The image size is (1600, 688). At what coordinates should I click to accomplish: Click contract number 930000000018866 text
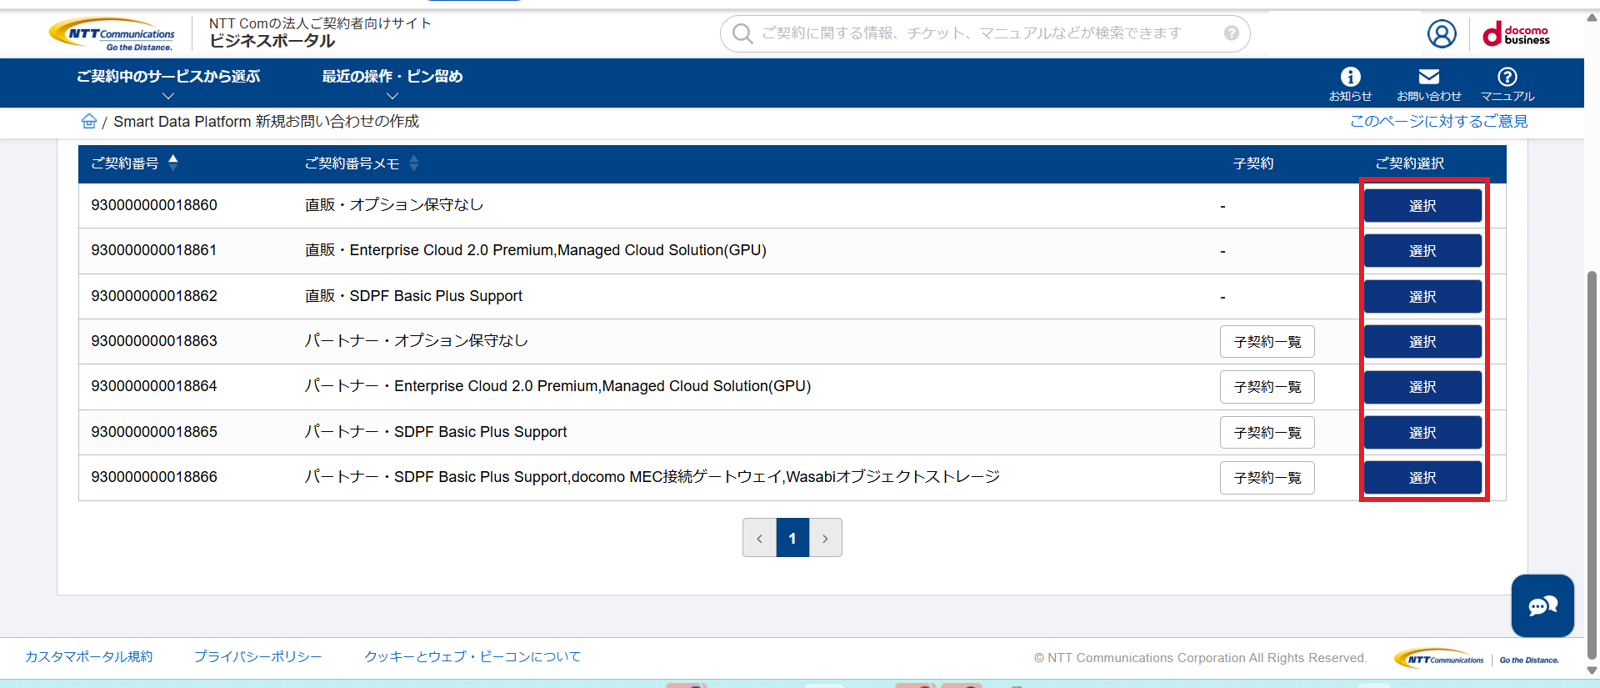154,477
